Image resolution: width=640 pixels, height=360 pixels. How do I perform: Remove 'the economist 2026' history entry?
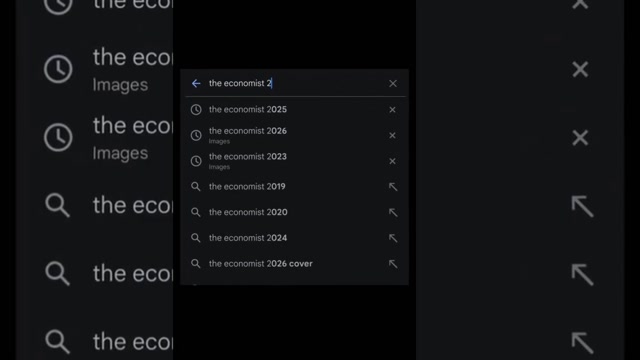(x=392, y=135)
